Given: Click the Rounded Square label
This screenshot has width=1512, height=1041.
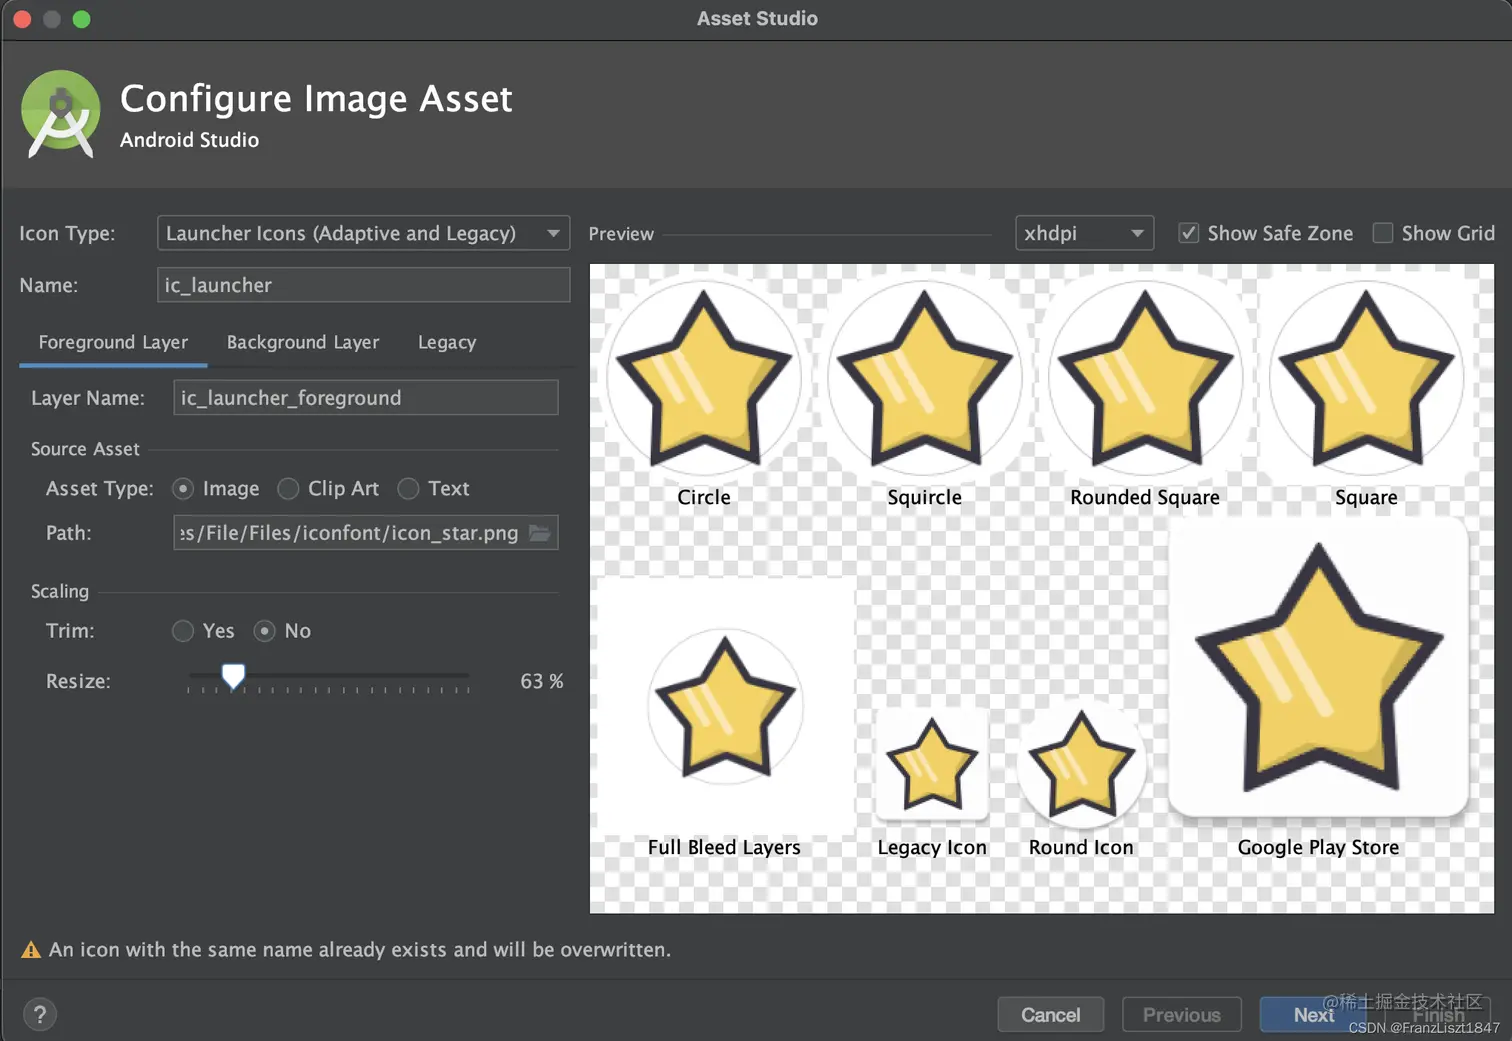Looking at the screenshot, I should click(1145, 497).
